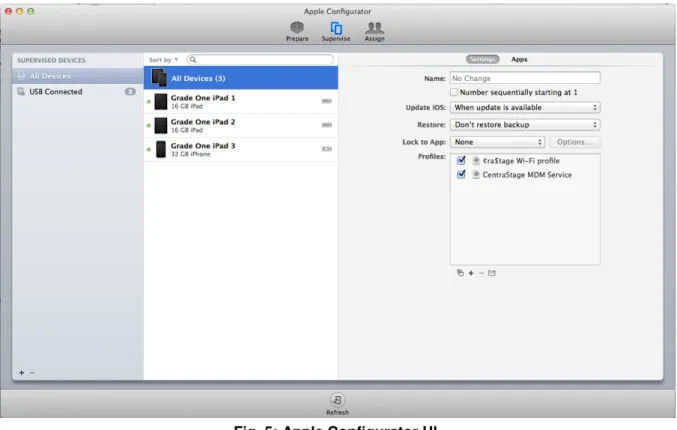Add a new profile with plus

(471, 273)
